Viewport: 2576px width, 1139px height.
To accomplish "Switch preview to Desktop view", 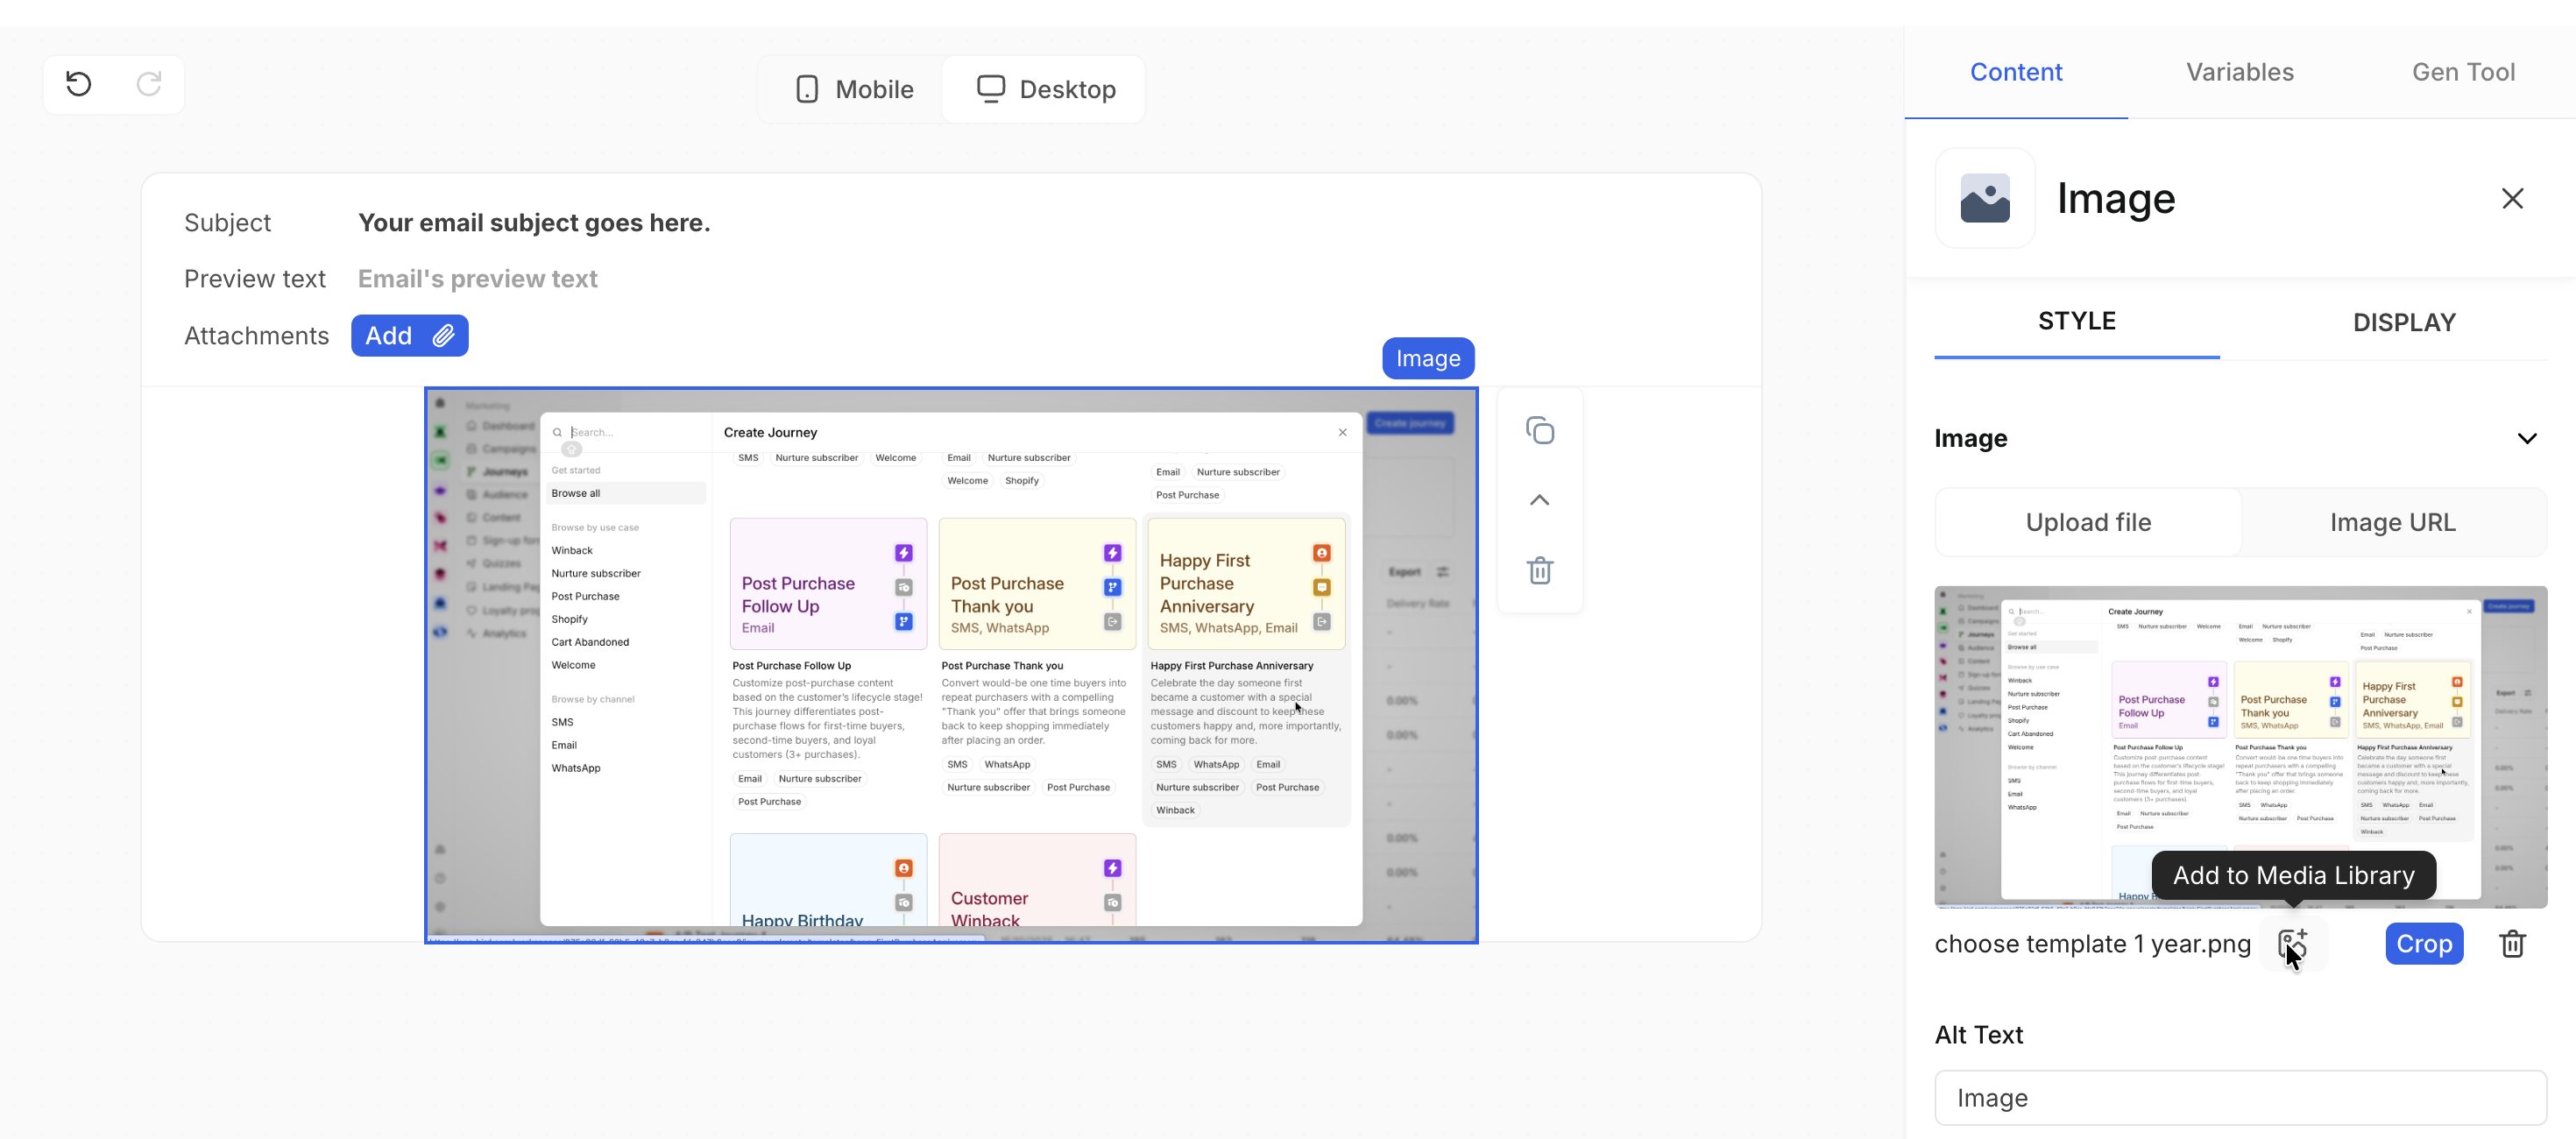I will pyautogui.click(x=1046, y=89).
